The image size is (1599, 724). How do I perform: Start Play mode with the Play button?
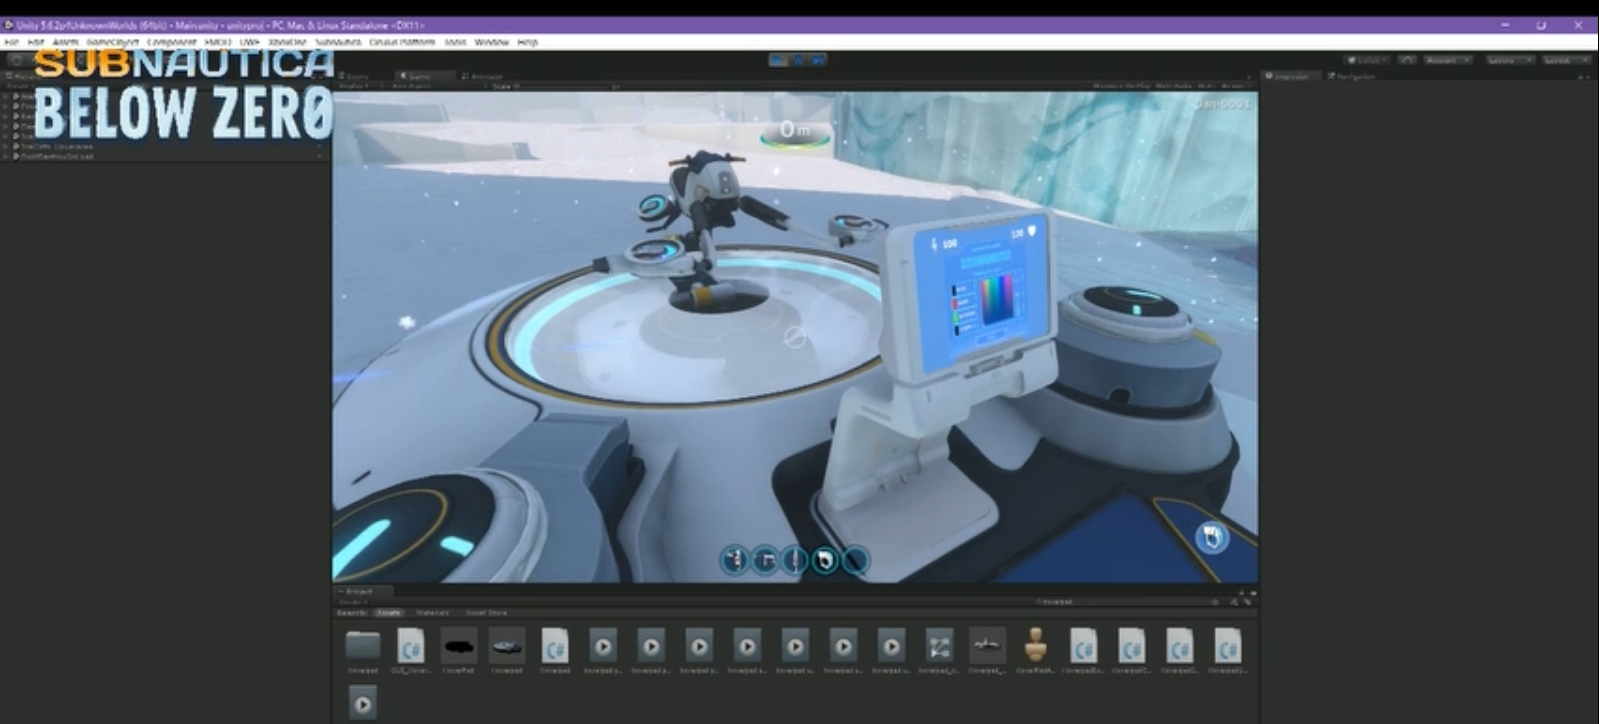pyautogui.click(x=778, y=60)
